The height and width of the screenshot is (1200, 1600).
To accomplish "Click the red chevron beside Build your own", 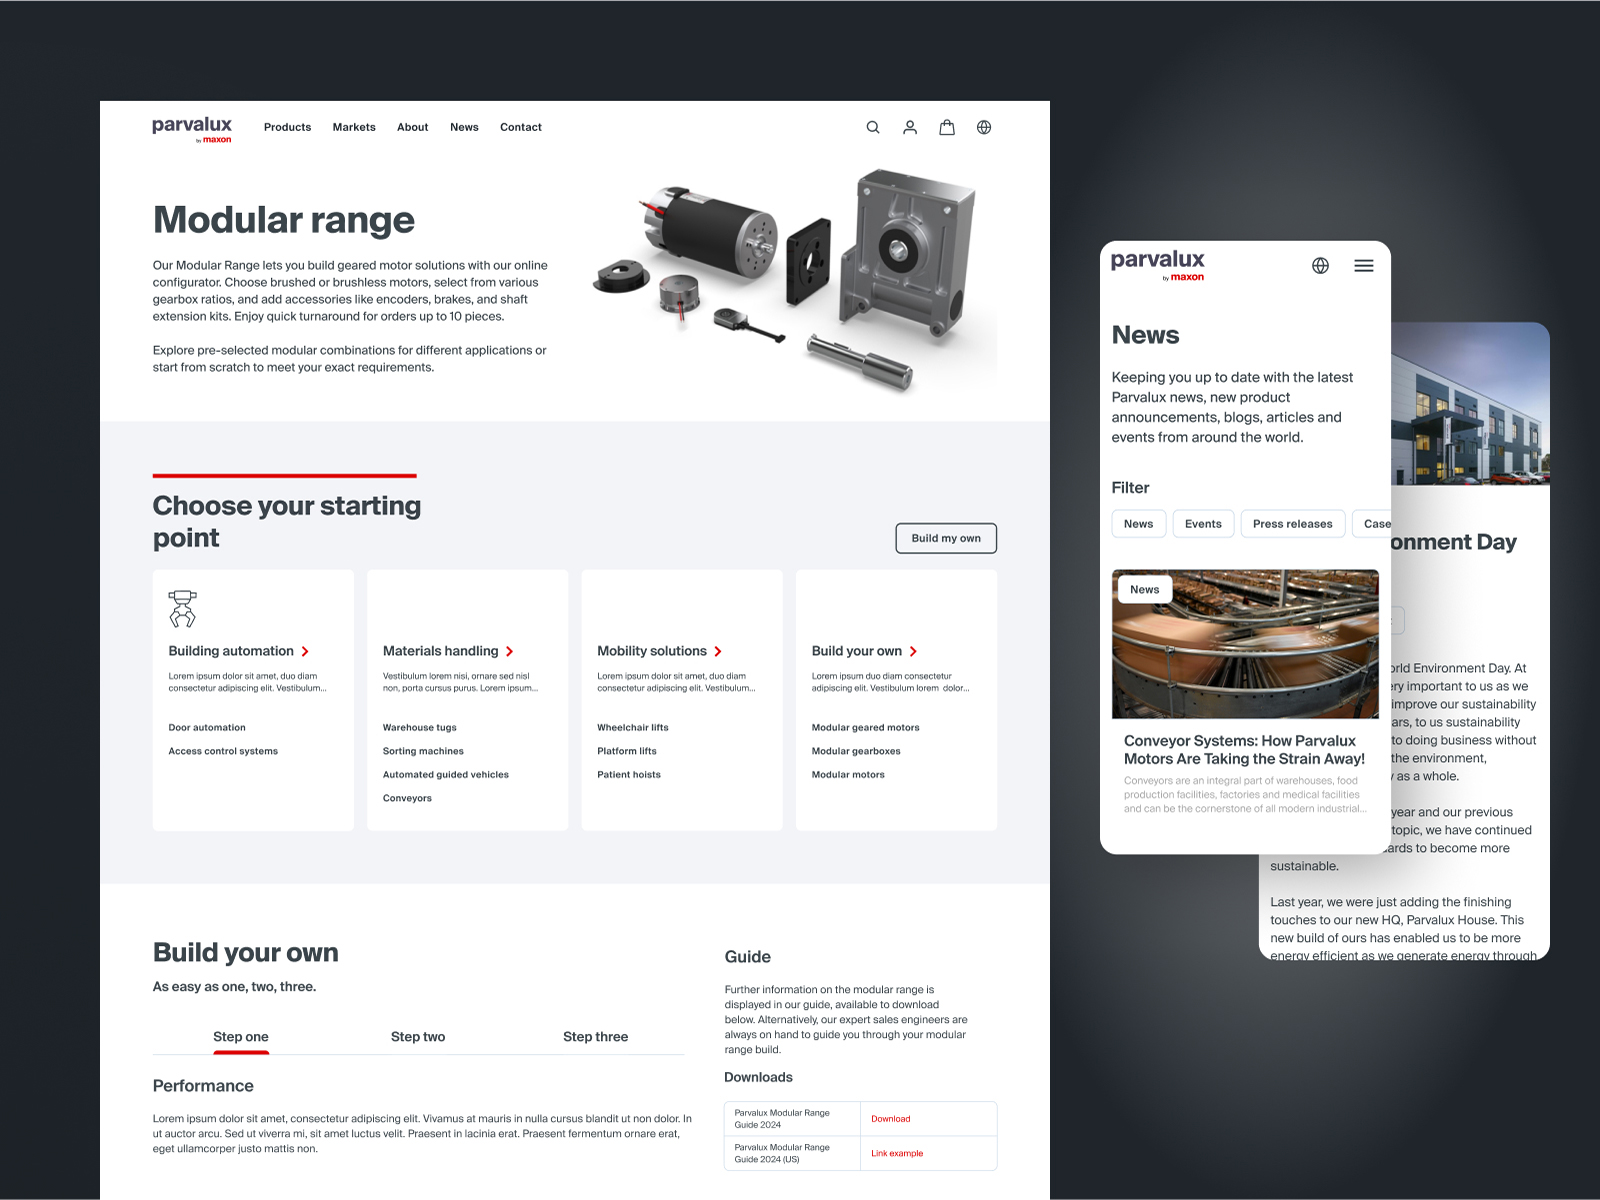I will [x=913, y=651].
